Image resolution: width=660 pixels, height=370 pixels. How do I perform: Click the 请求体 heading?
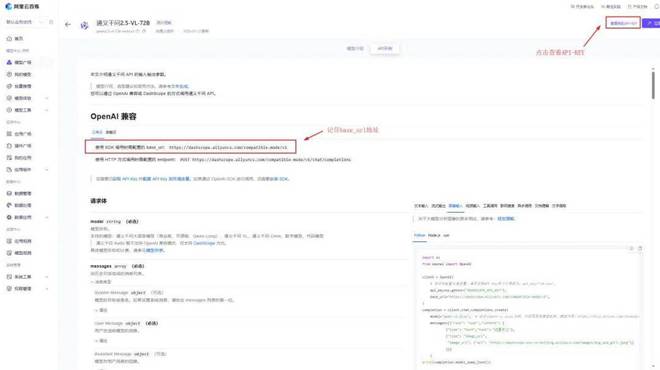98,201
